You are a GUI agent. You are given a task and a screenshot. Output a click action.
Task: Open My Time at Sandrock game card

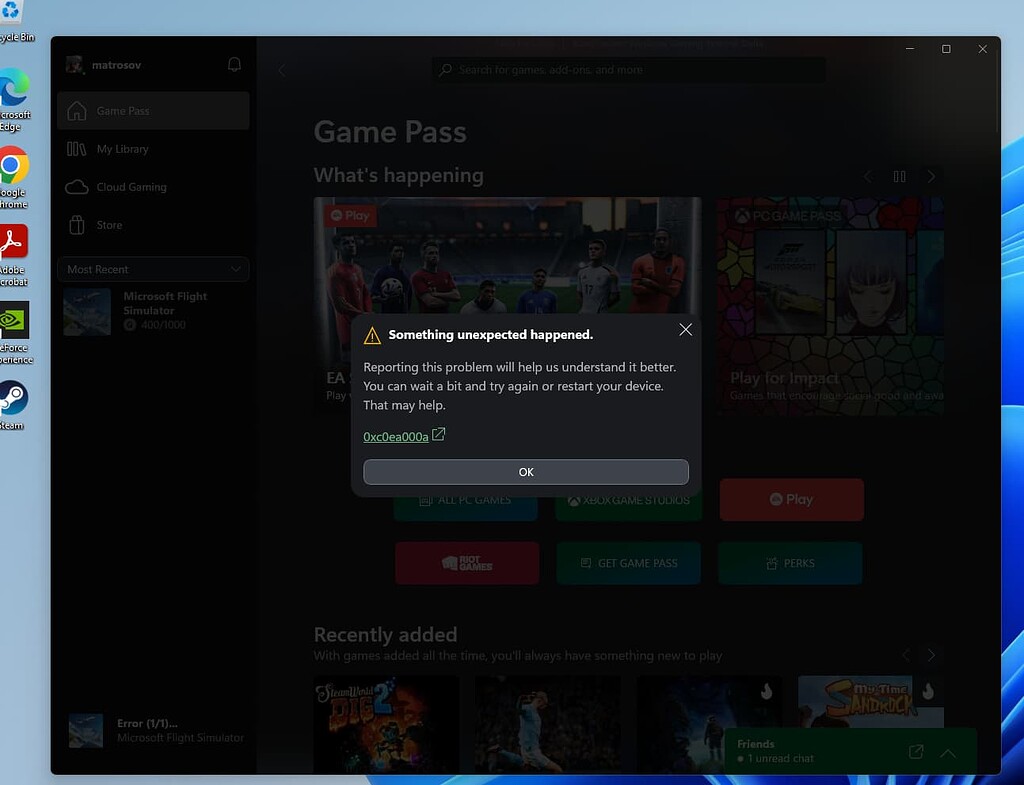point(871,702)
